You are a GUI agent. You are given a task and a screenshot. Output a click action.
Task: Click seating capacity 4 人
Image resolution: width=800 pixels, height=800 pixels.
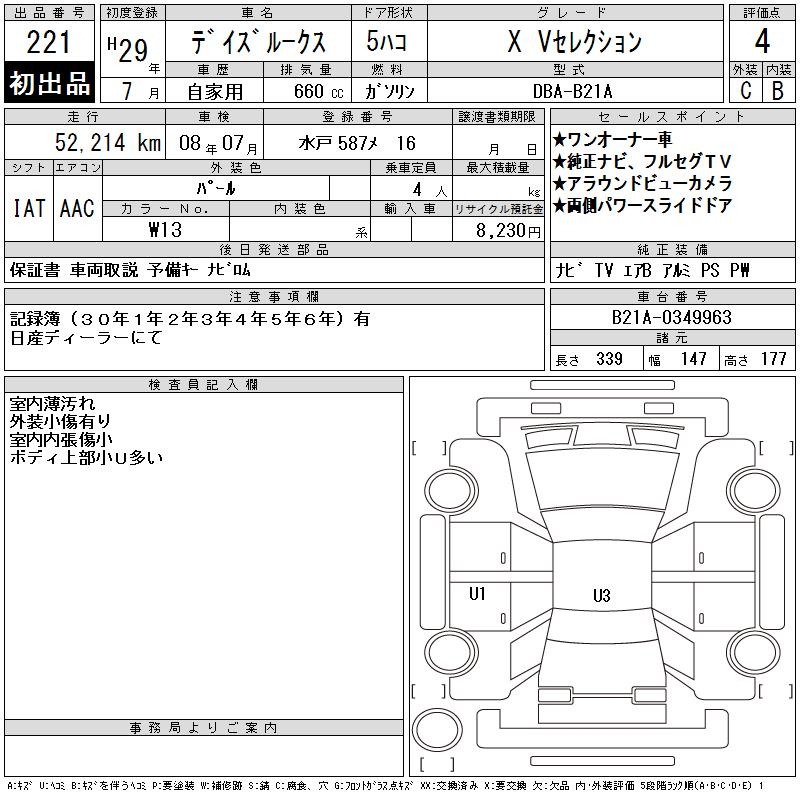430,190
